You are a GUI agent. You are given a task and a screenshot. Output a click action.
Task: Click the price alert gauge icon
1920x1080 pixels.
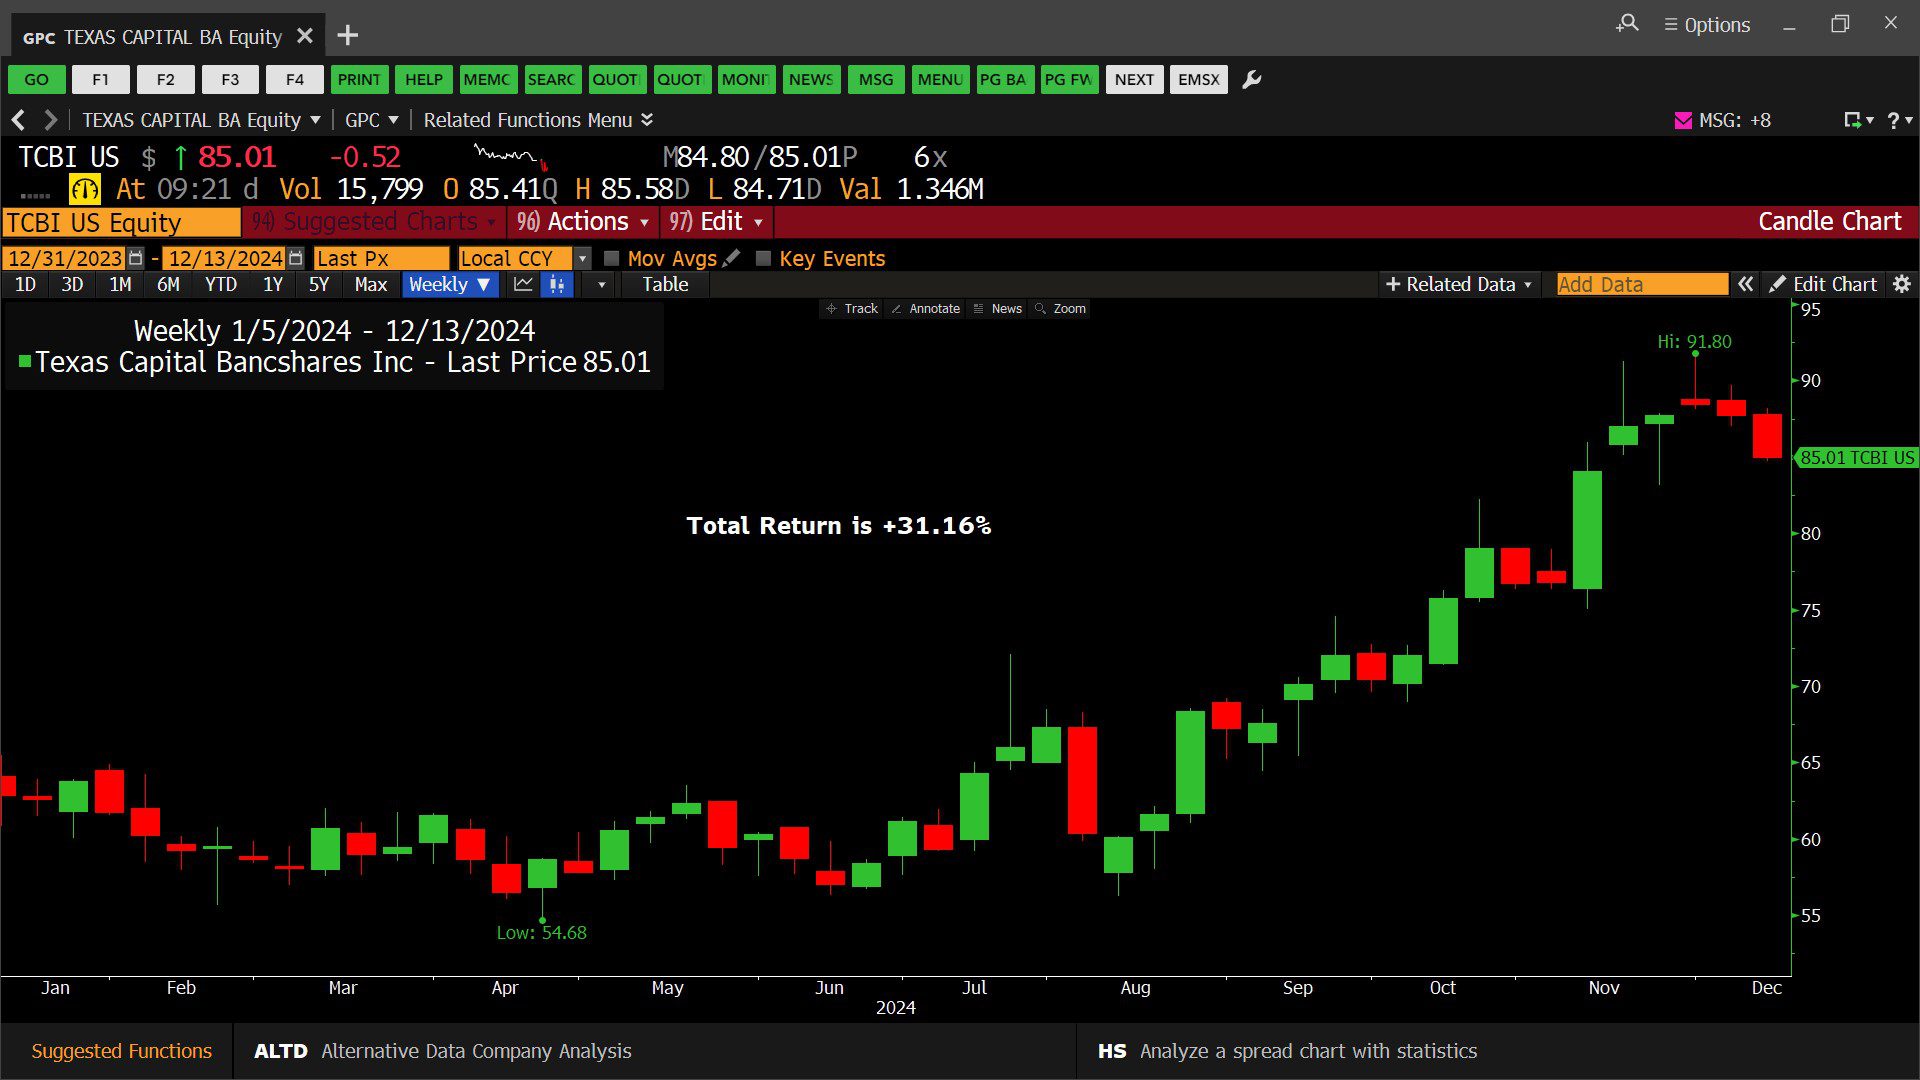pyautogui.click(x=84, y=189)
